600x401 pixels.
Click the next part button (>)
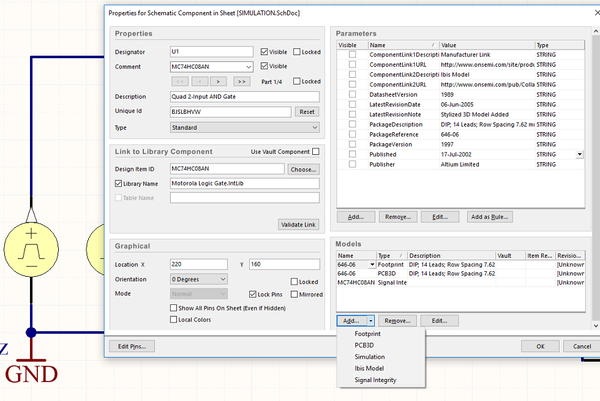pos(218,82)
